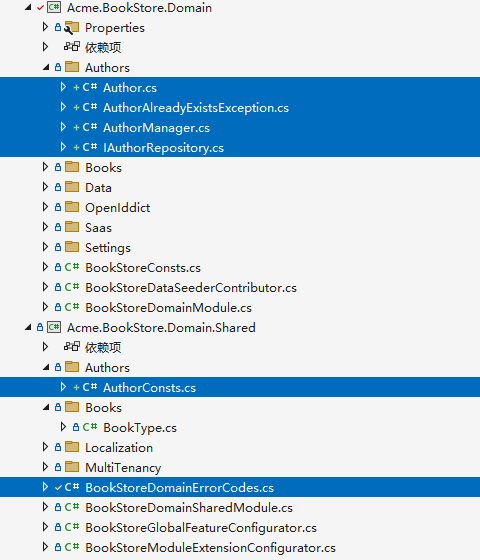Expand the Localization folder
This screenshot has height=560, width=480.
[45, 447]
